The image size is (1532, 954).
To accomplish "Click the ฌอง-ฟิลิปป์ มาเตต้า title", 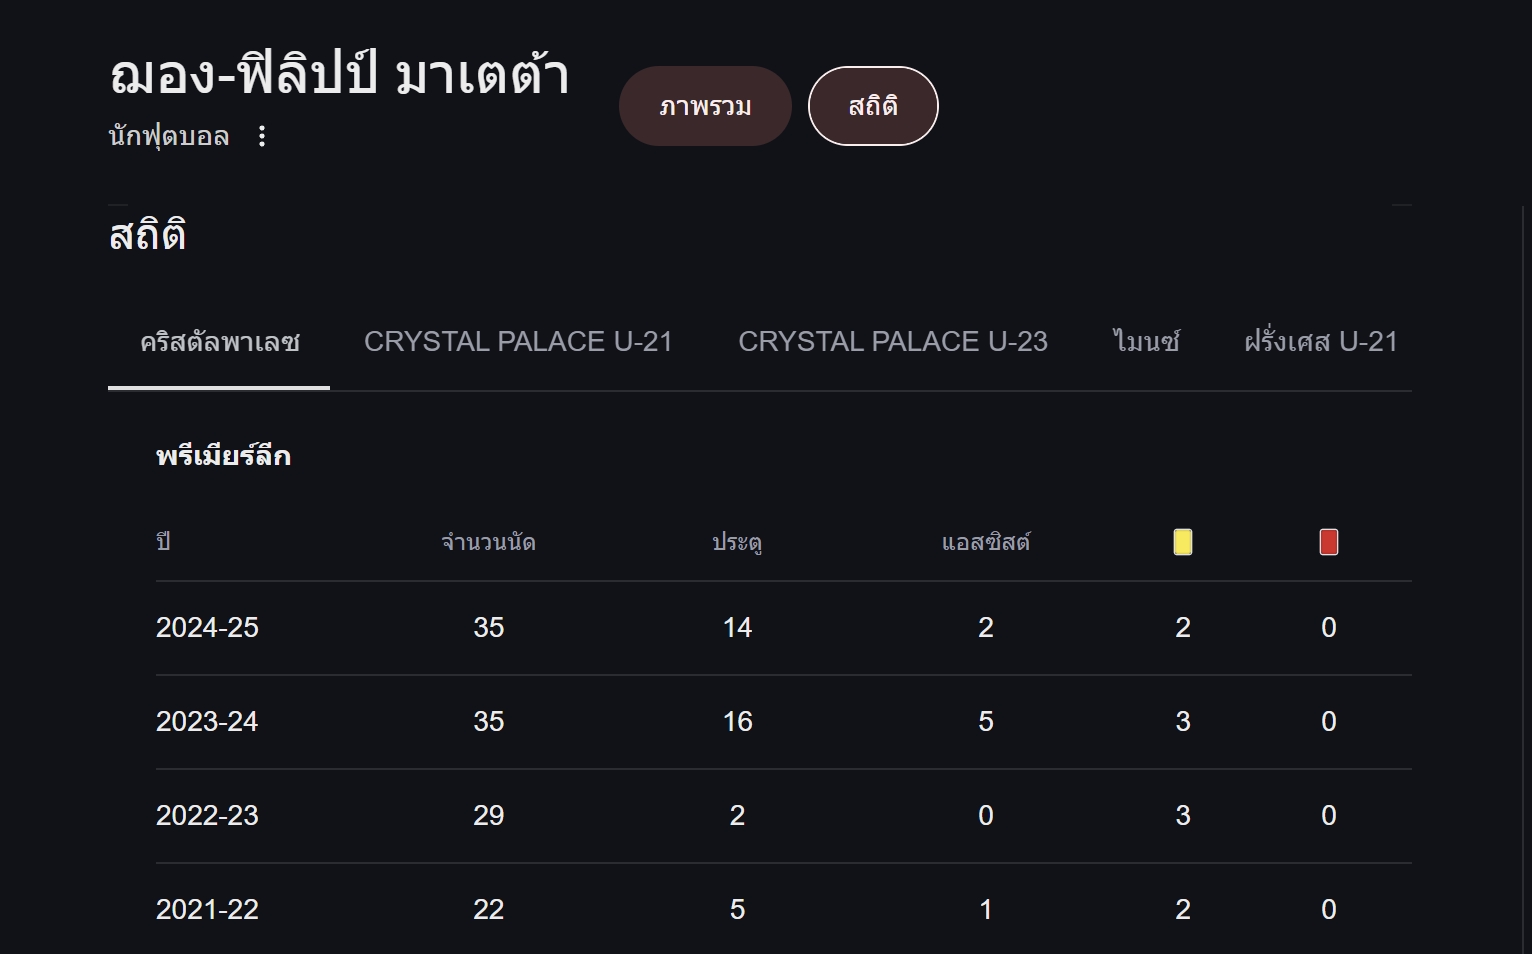I will (x=339, y=75).
